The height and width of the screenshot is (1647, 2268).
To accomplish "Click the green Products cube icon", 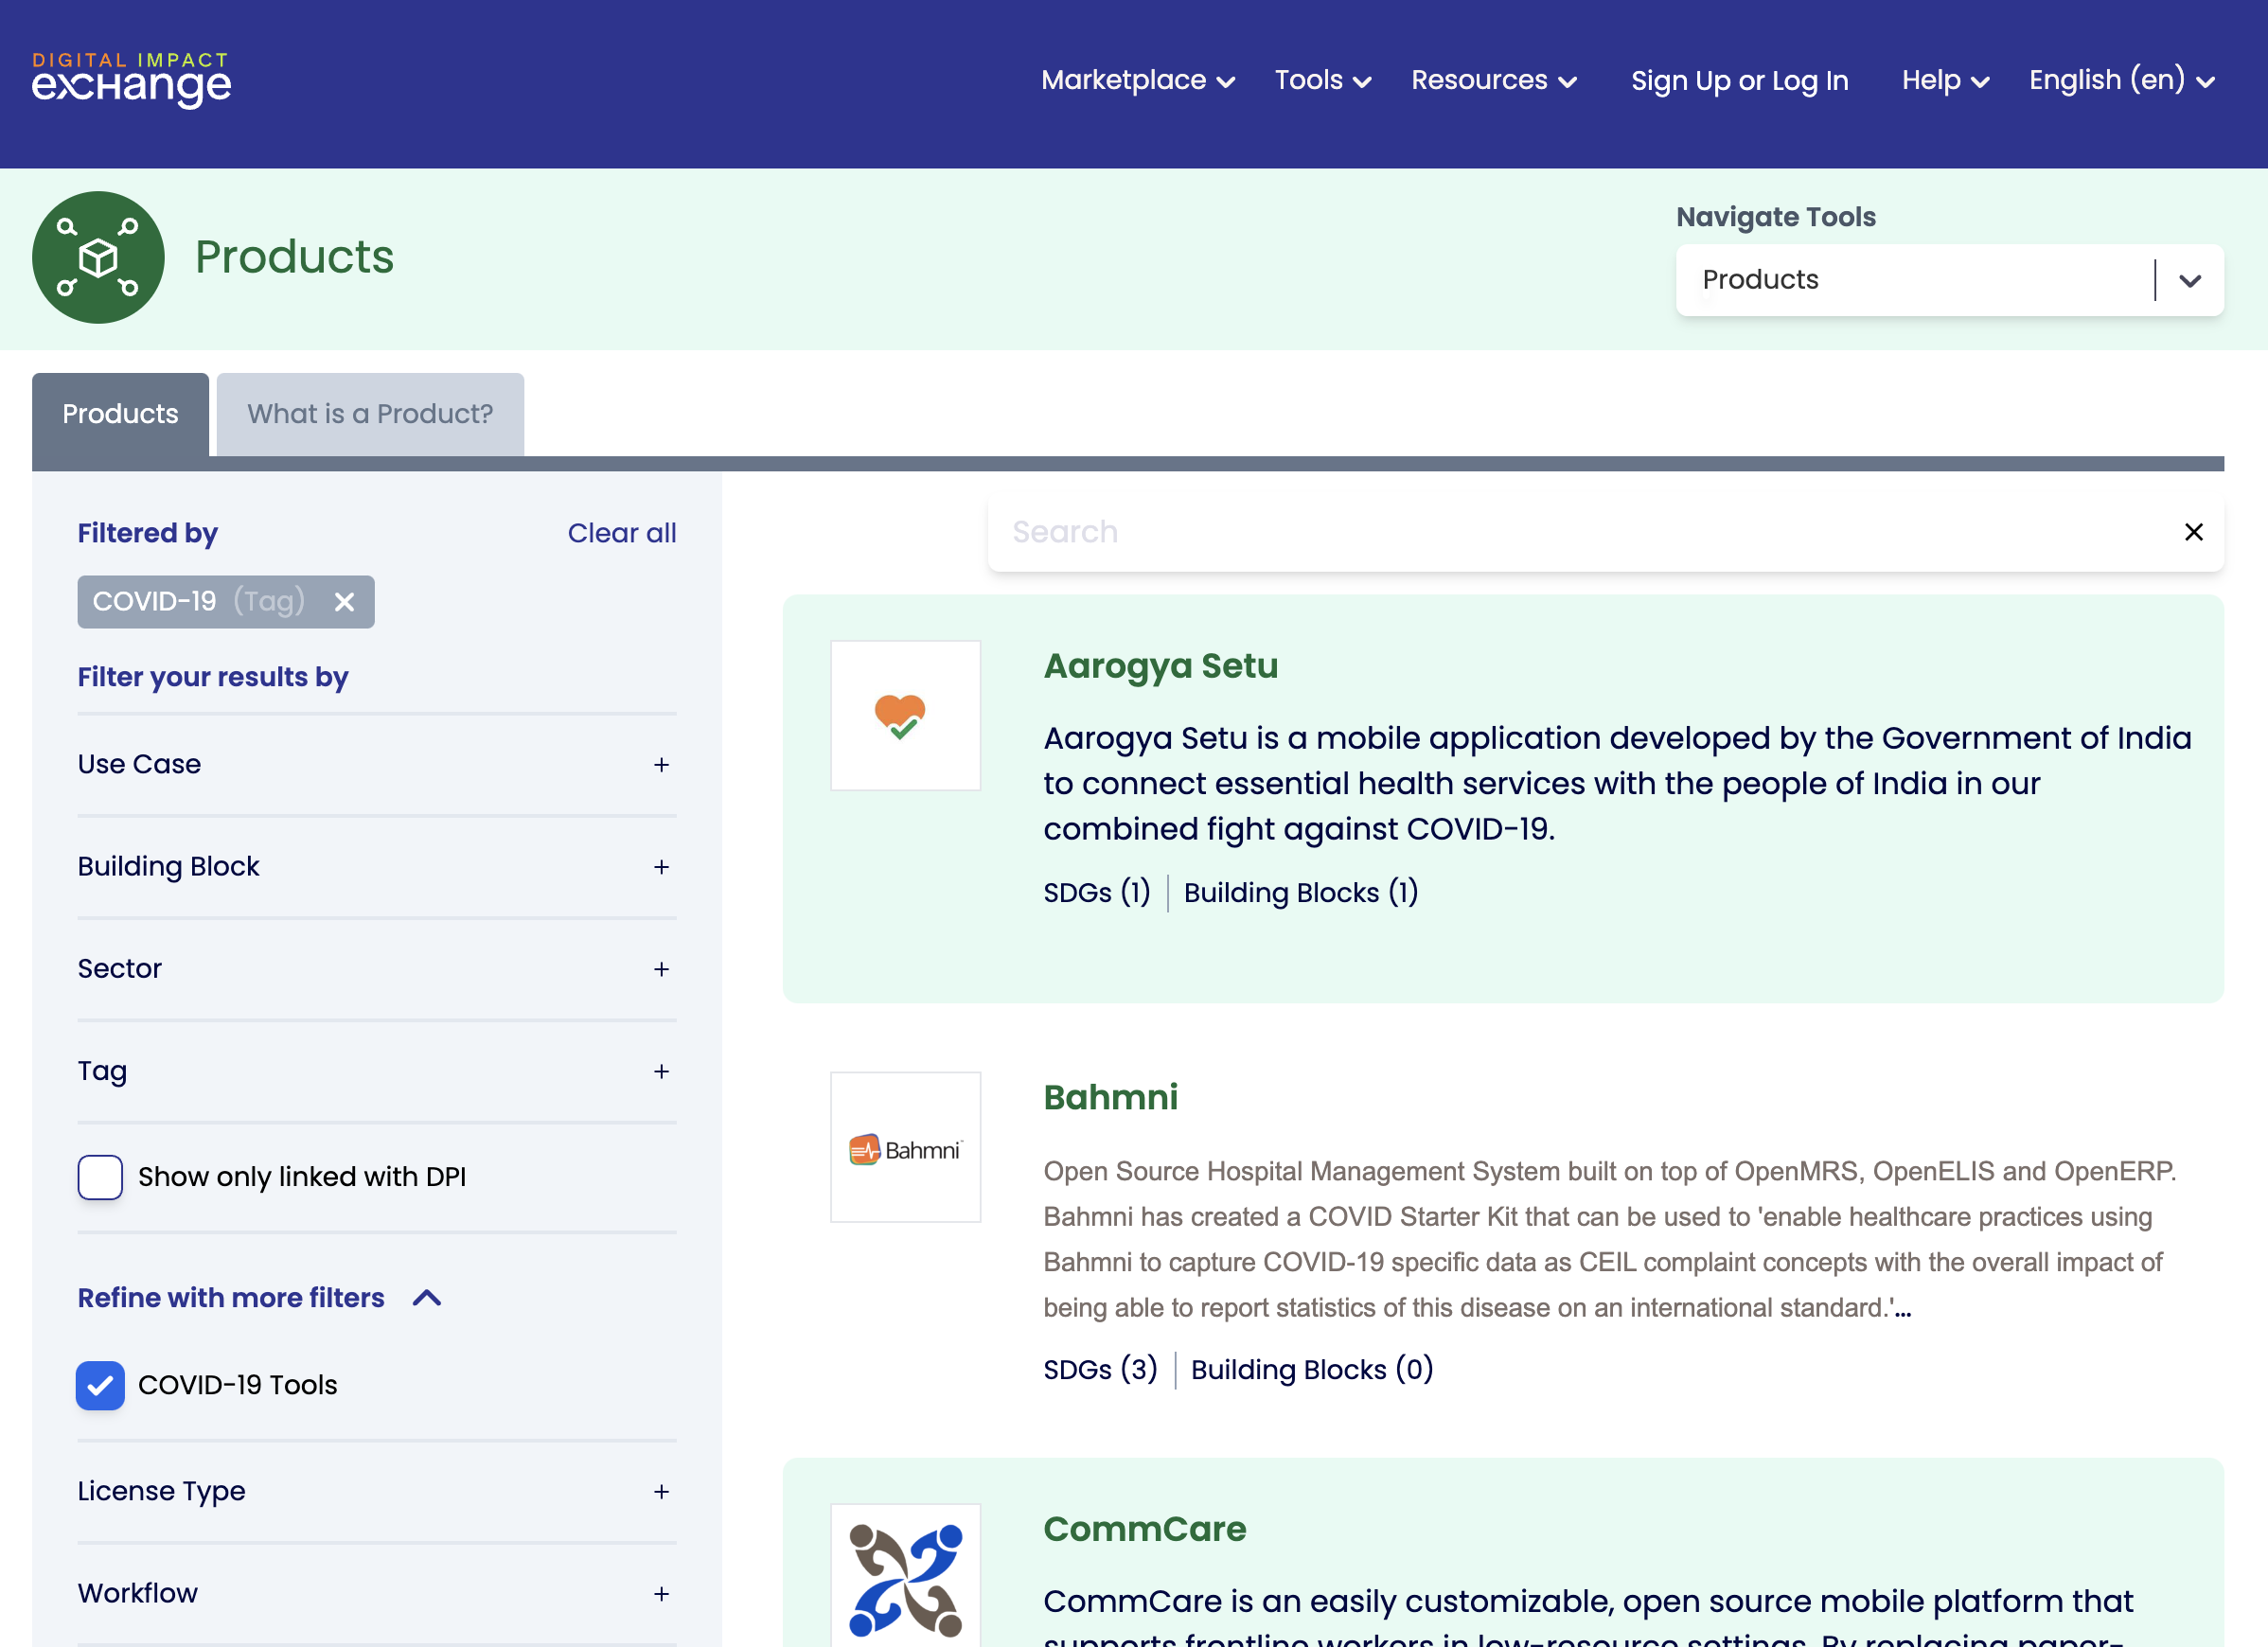I will [x=98, y=257].
